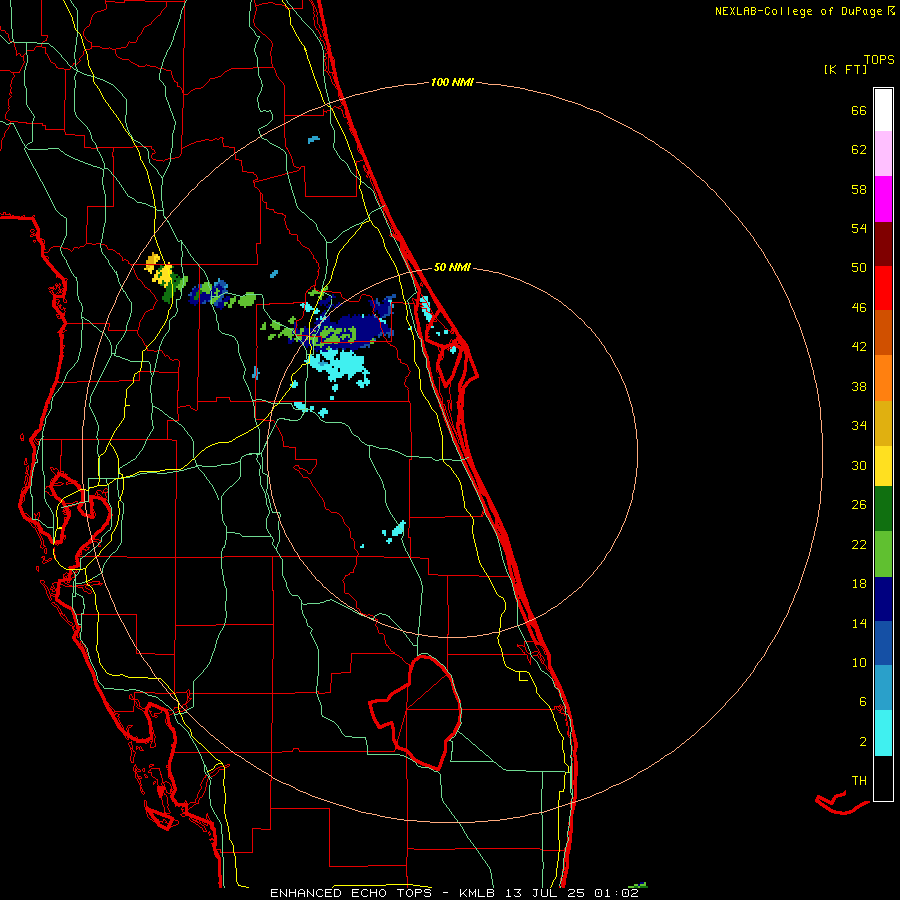Select the TH threshold label
The image size is (900, 900).
pos(859,781)
